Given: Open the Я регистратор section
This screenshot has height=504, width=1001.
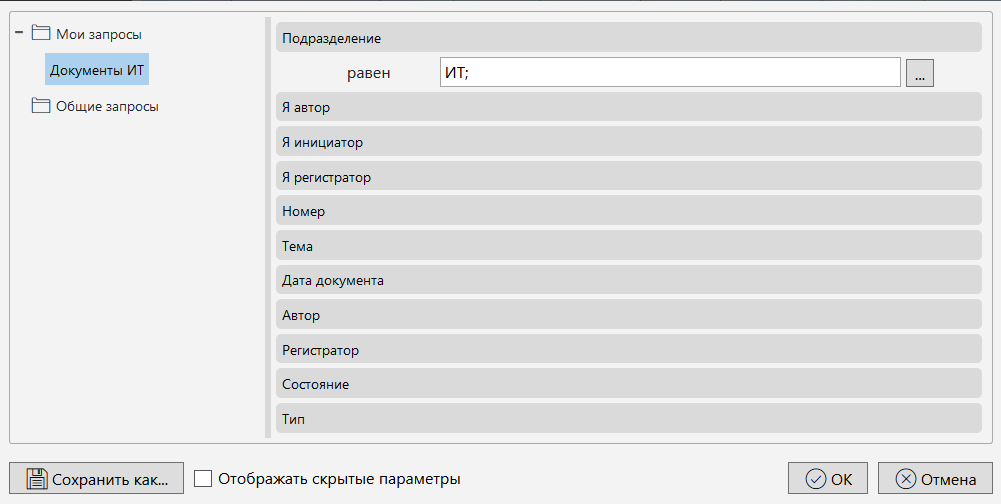Looking at the screenshot, I should coord(627,177).
